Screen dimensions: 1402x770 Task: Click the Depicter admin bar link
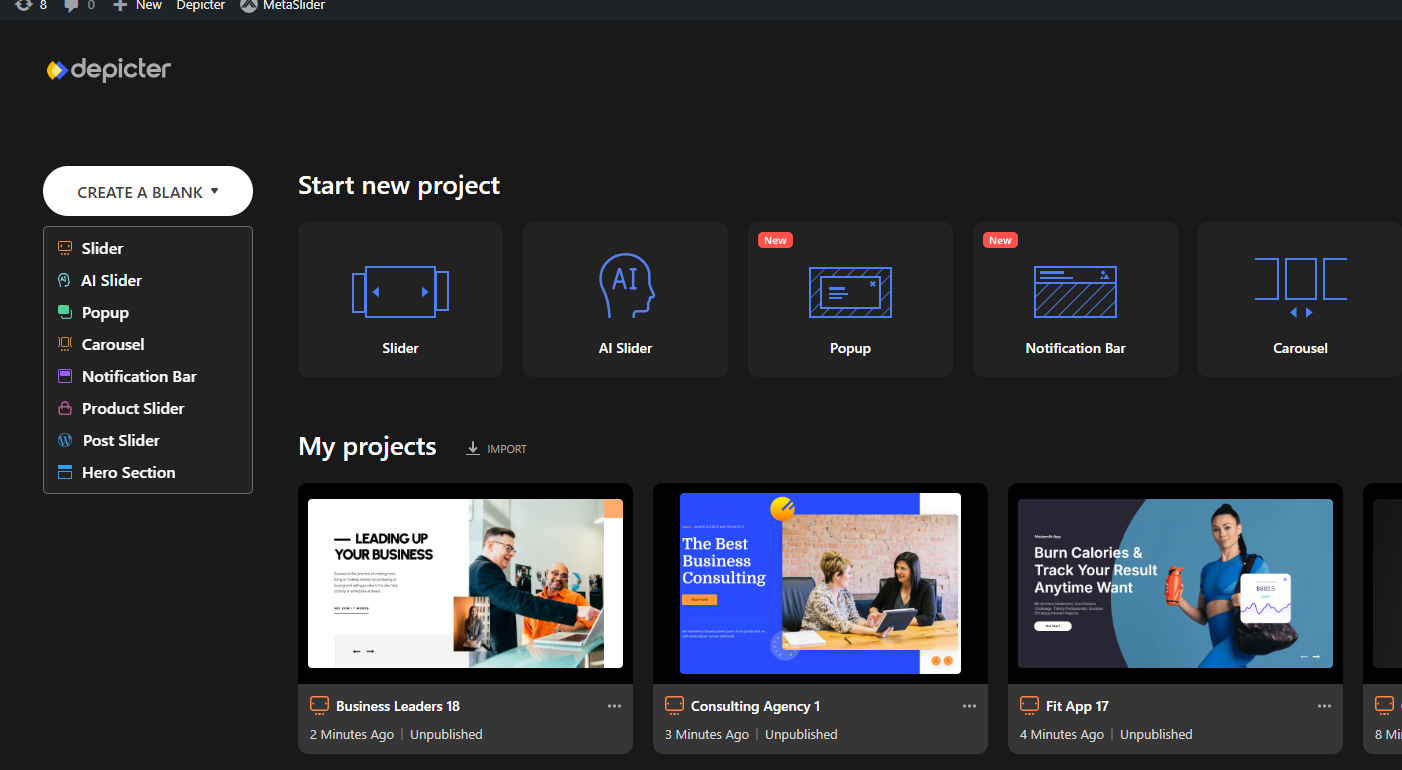point(200,5)
